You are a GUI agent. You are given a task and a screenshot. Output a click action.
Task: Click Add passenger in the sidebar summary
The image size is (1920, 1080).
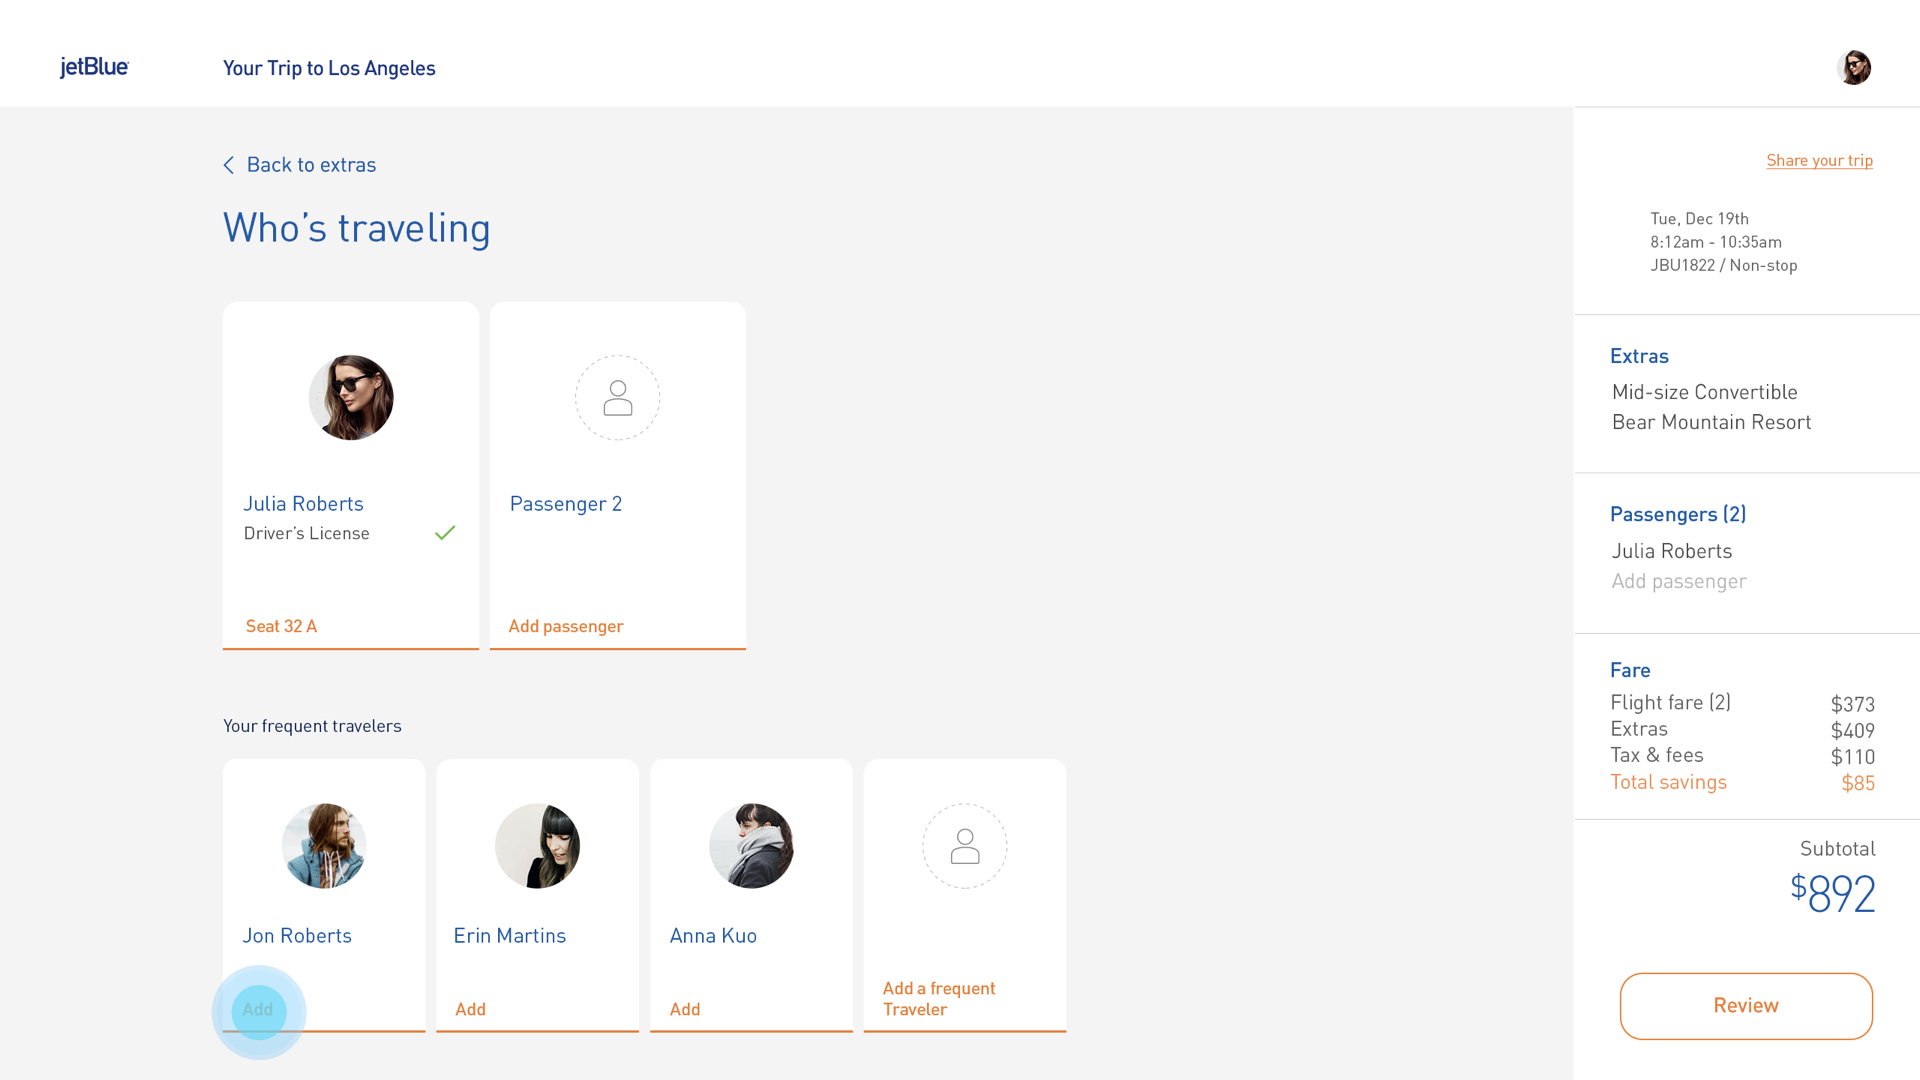[1678, 581]
